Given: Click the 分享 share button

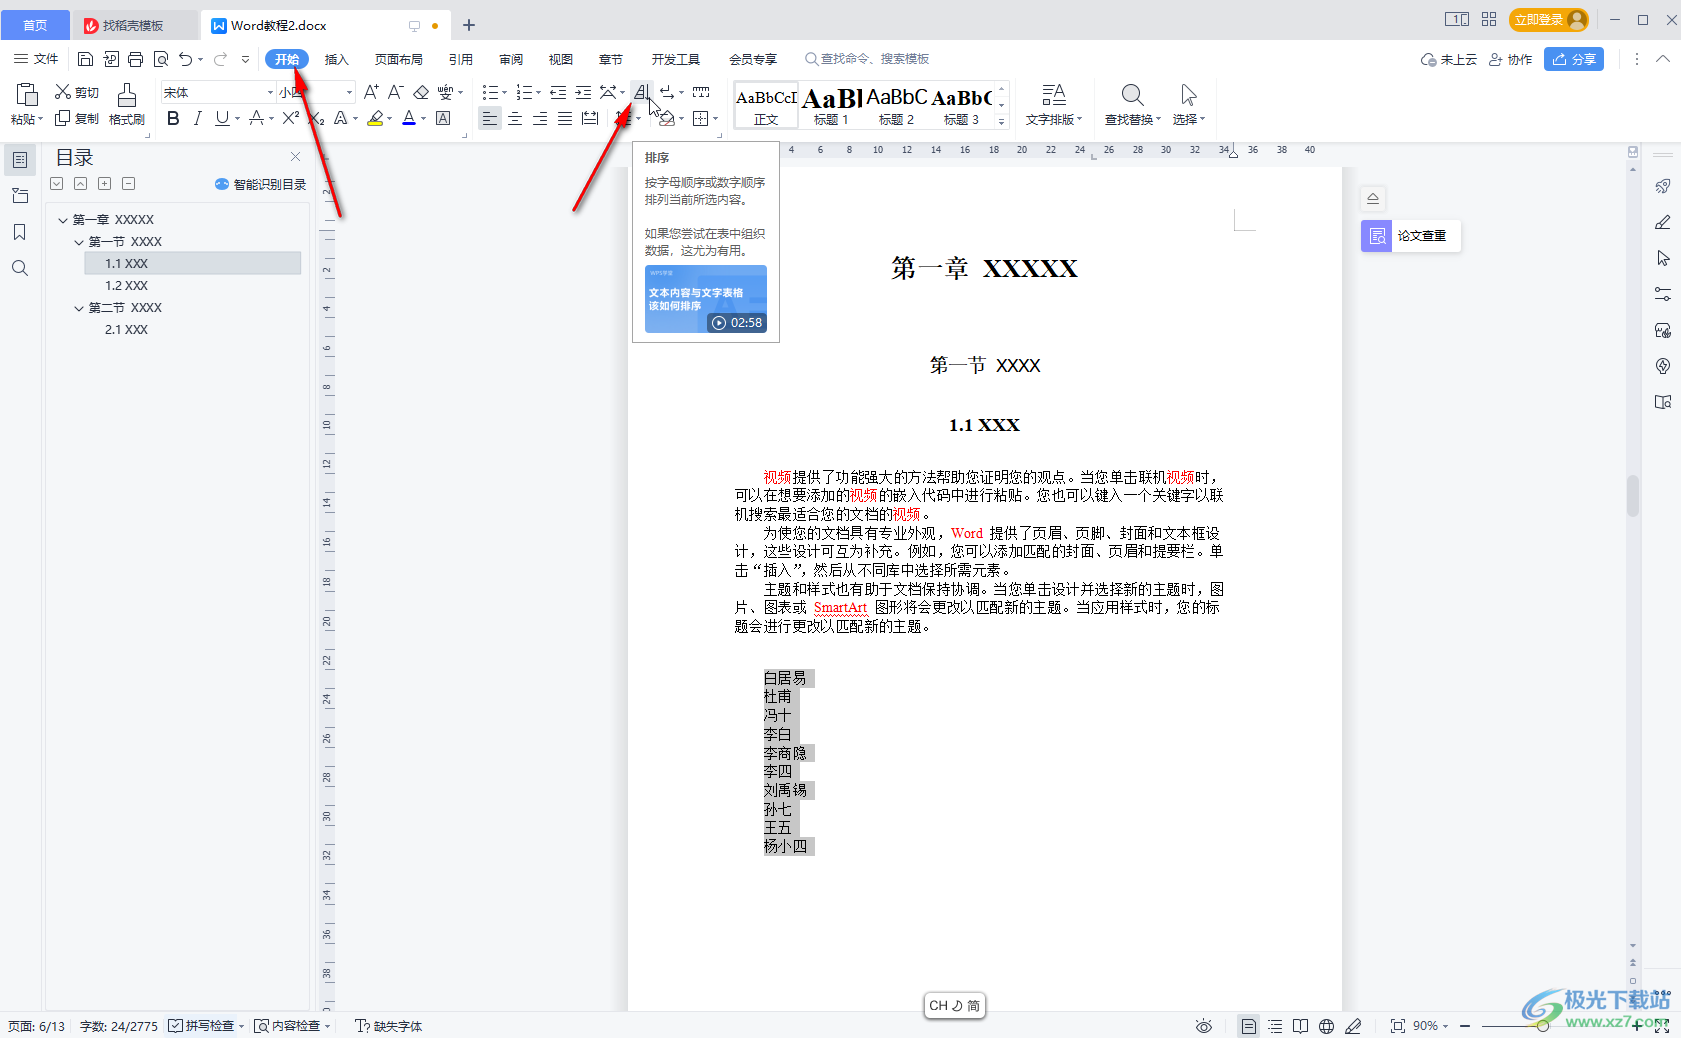Looking at the screenshot, I should click(1573, 59).
